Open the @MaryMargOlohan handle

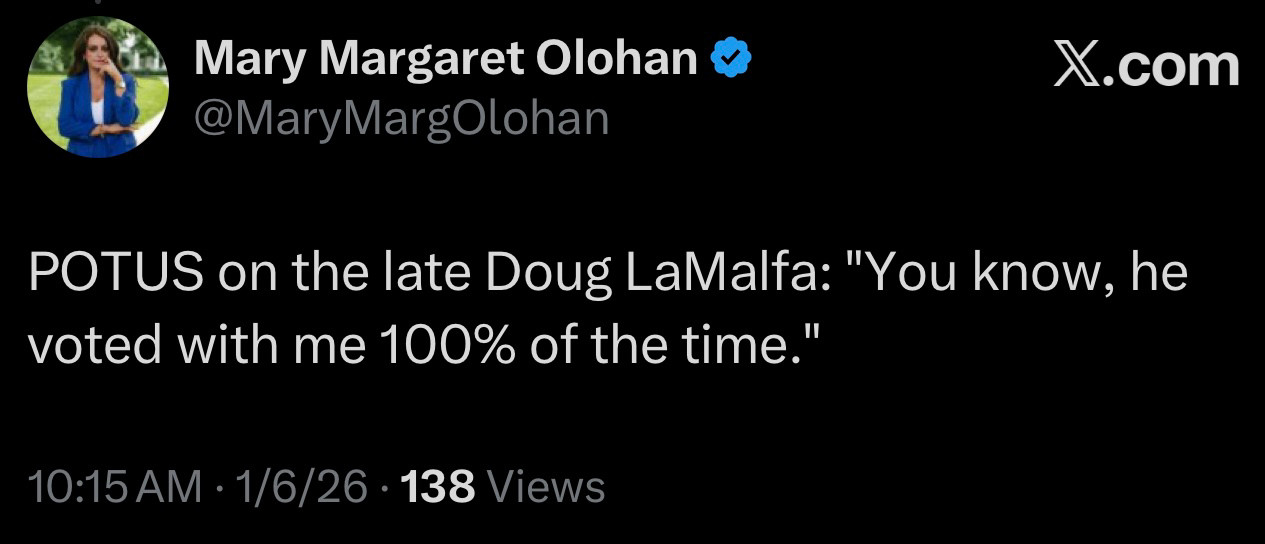401,117
